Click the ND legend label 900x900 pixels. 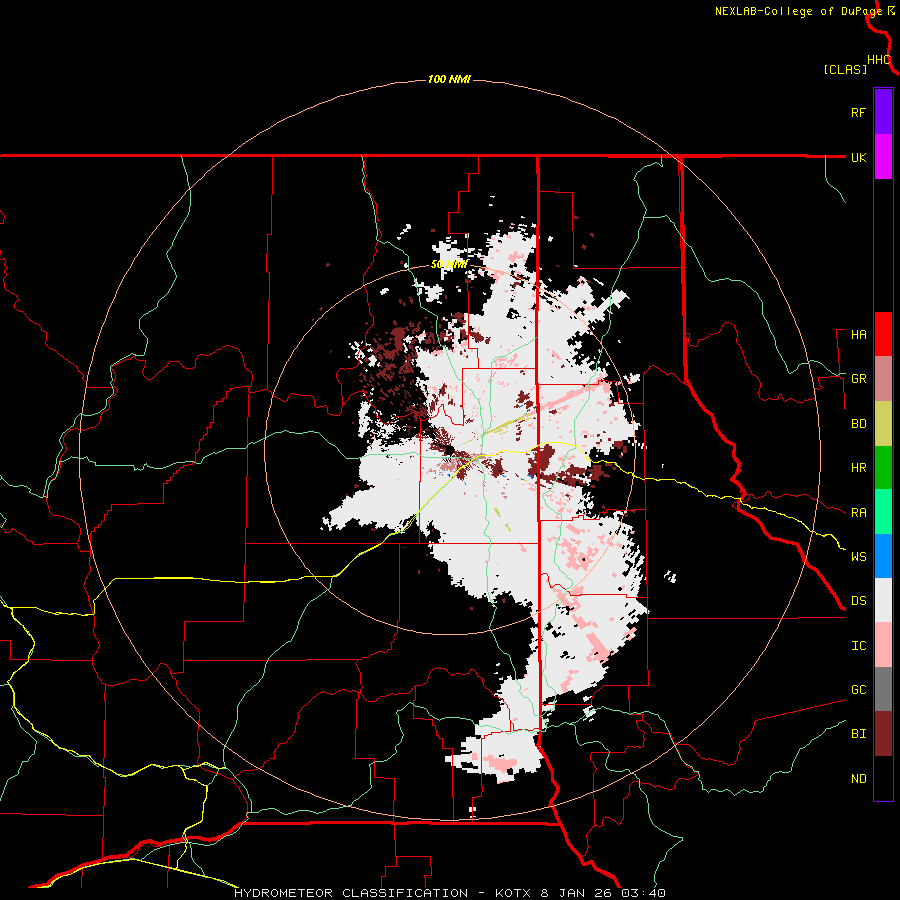point(858,779)
